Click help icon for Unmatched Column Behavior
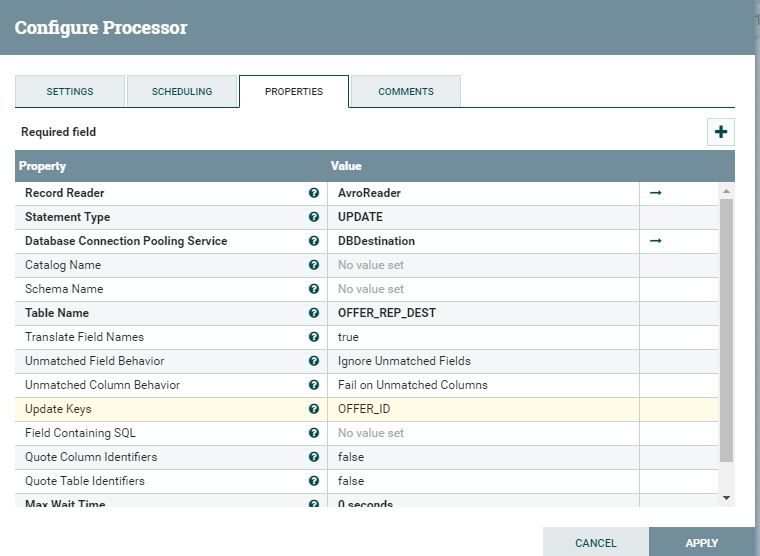The width and height of the screenshot is (760, 556). (x=314, y=385)
